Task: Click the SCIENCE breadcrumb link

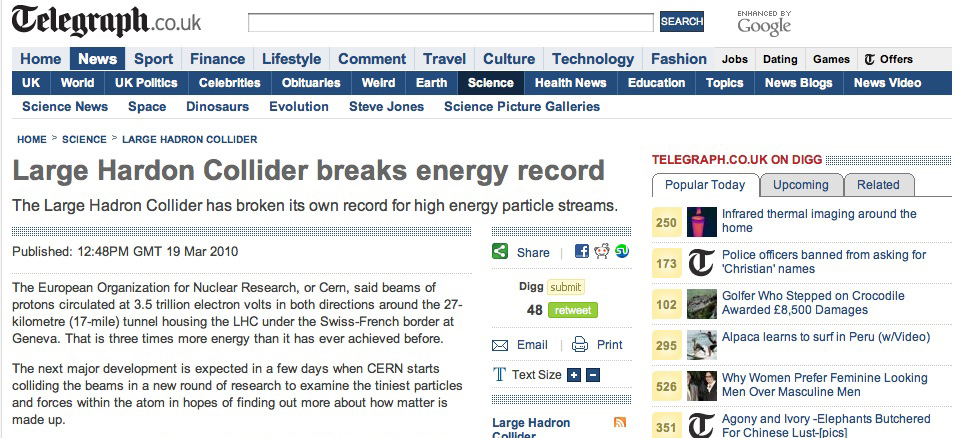Action: pyautogui.click(x=84, y=139)
